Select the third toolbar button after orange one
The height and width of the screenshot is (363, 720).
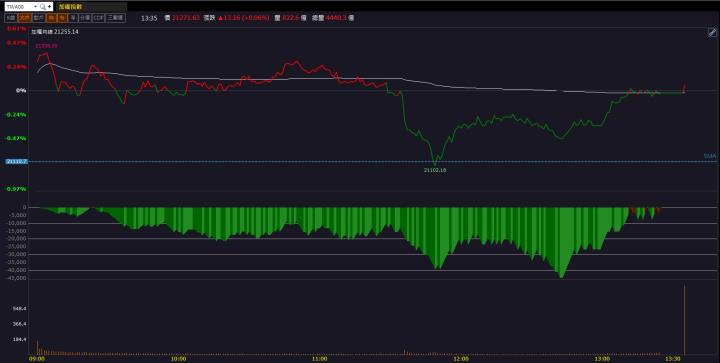tap(39, 18)
